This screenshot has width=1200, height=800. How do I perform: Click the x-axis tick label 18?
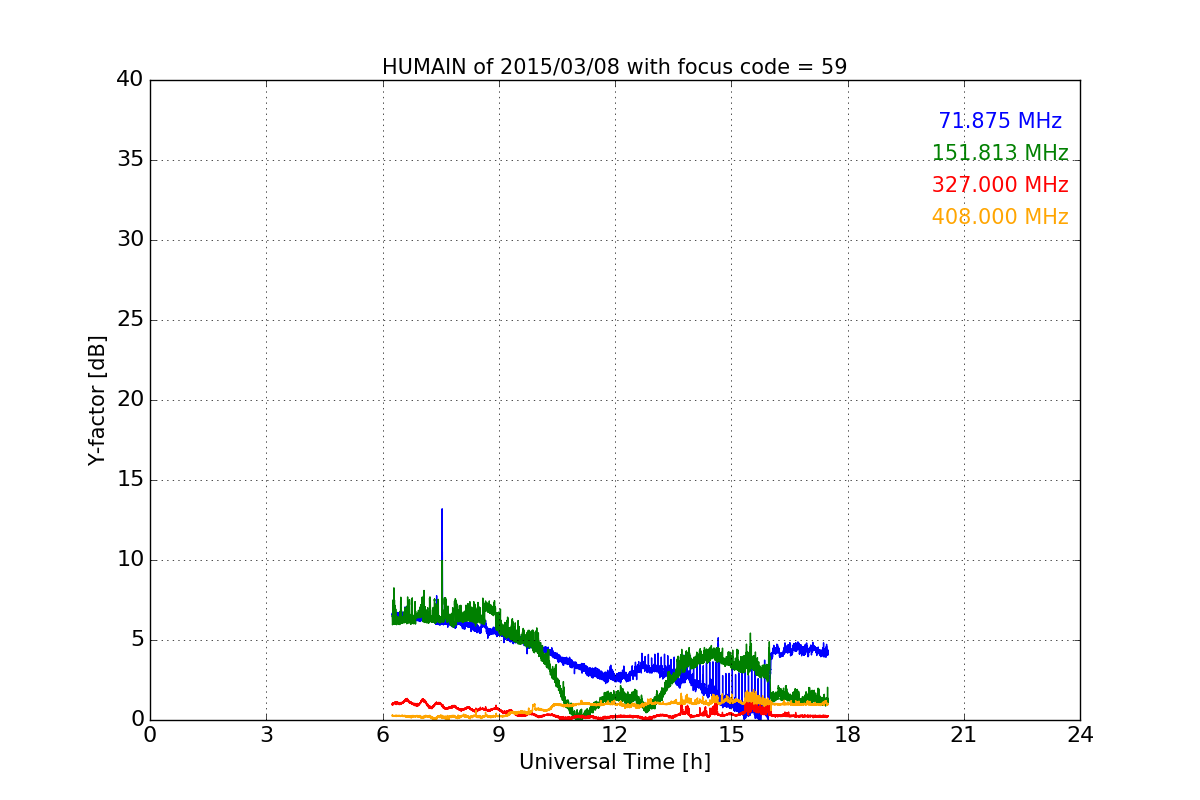click(x=848, y=734)
